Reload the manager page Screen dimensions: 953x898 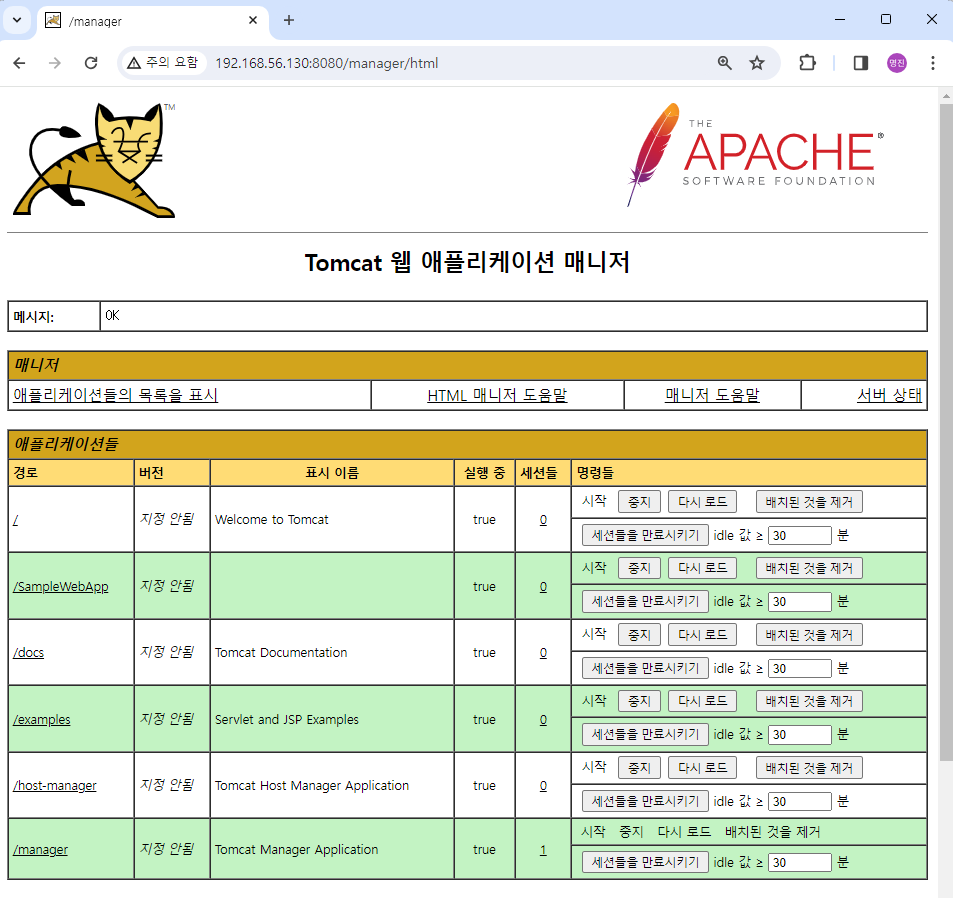pyautogui.click(x=91, y=63)
